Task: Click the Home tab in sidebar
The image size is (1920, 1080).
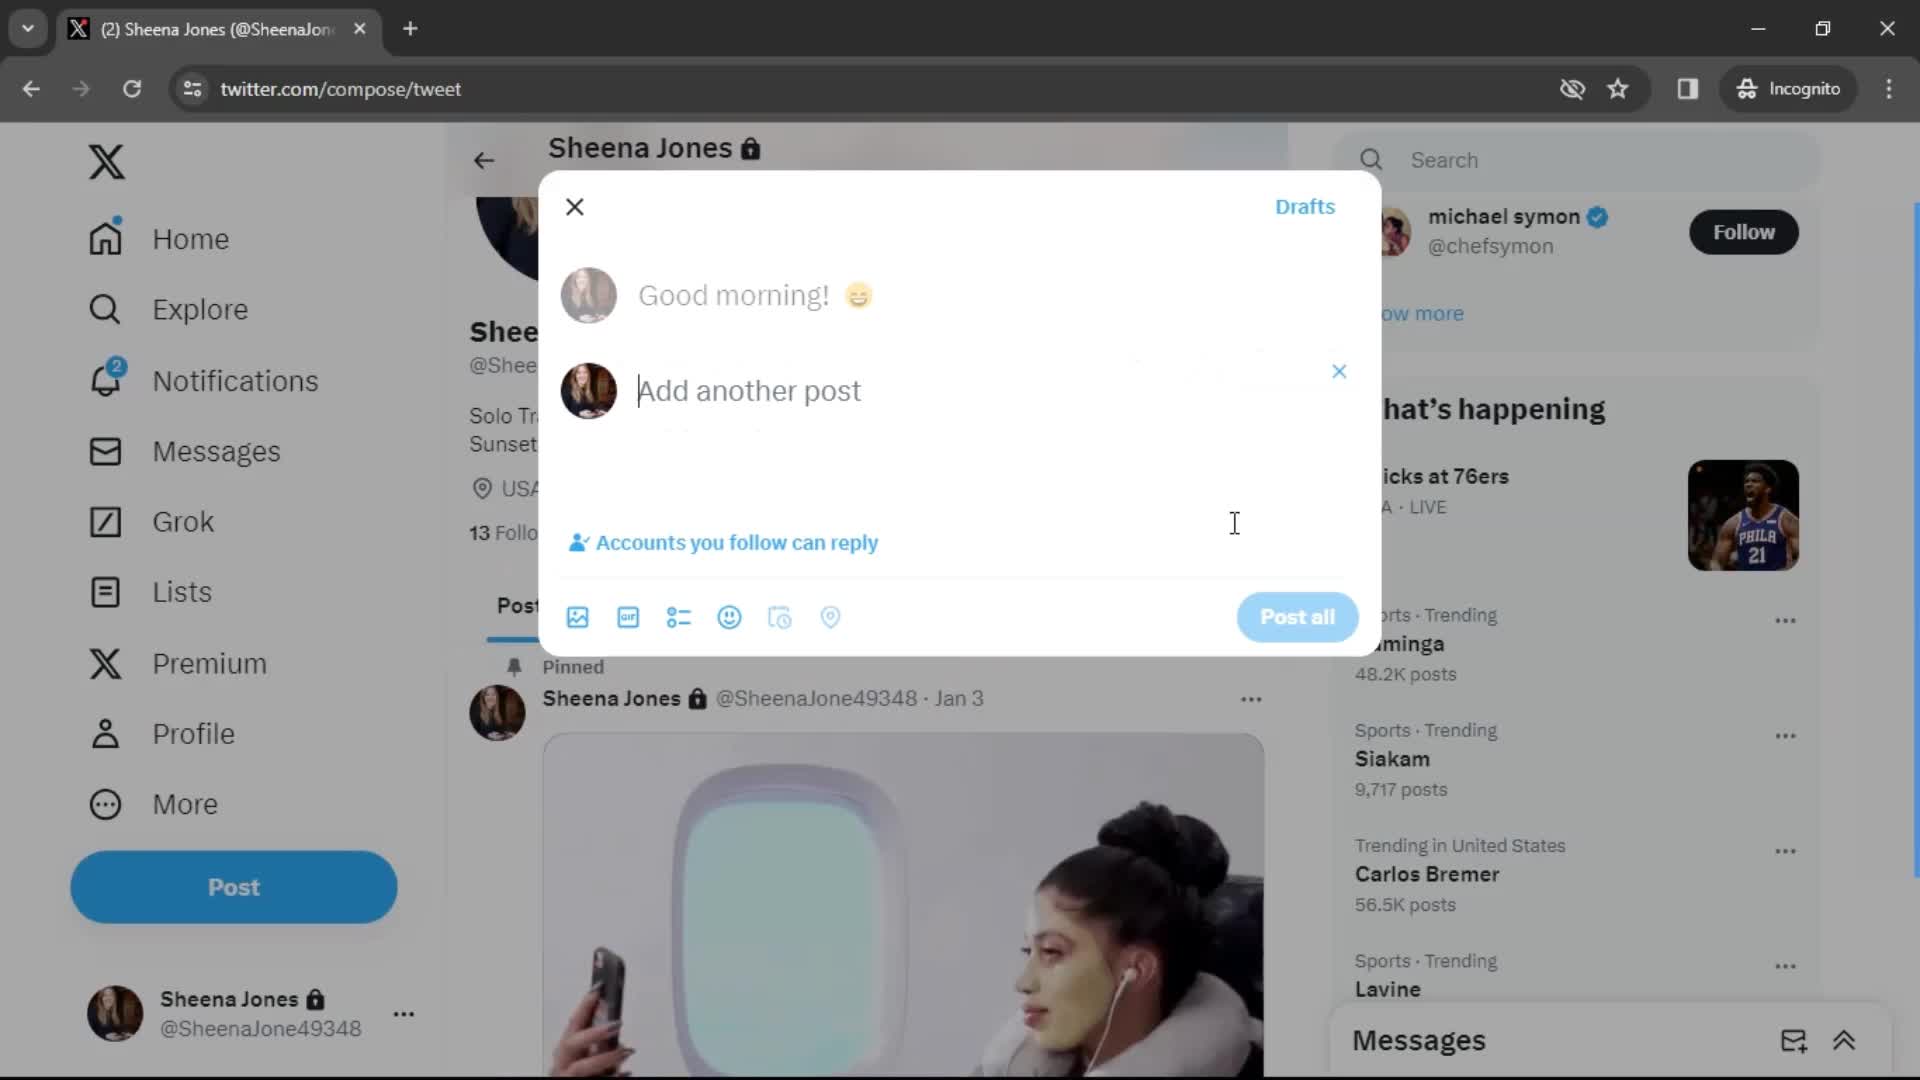Action: point(189,239)
